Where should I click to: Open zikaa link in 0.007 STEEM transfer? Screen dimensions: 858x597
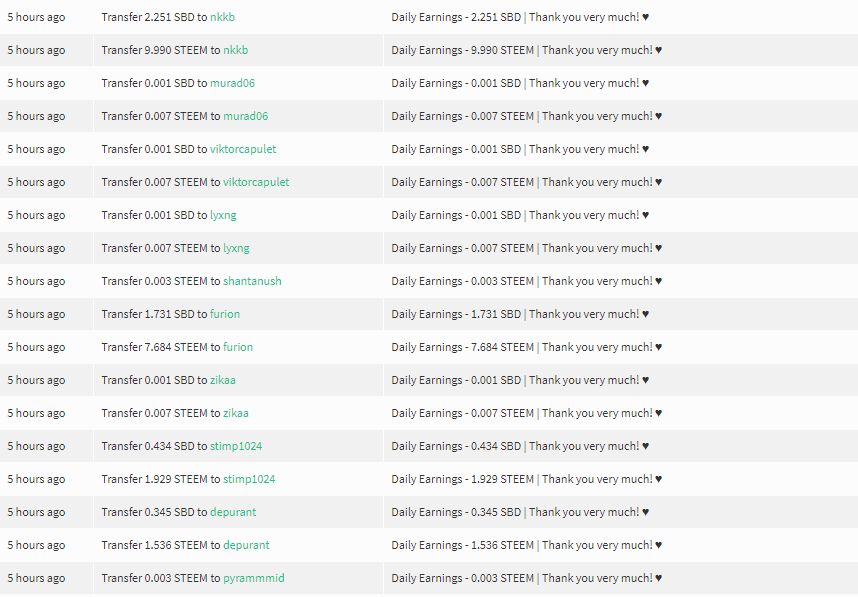coord(236,413)
